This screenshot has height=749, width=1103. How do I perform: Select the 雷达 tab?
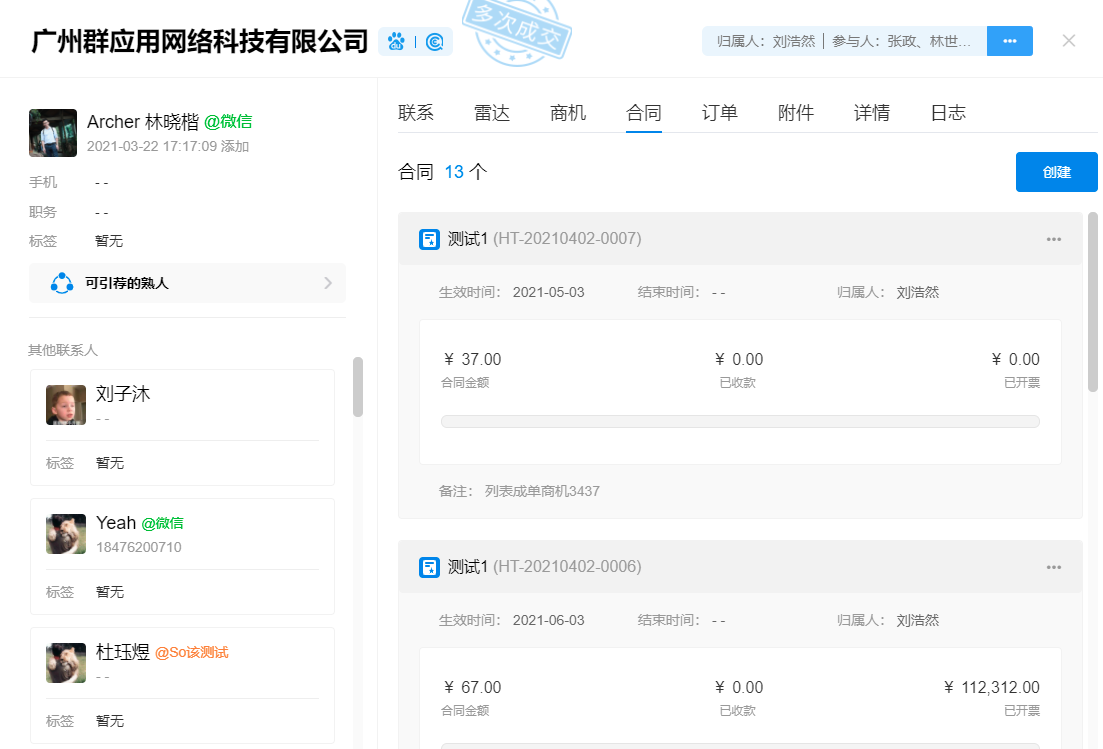(x=492, y=113)
